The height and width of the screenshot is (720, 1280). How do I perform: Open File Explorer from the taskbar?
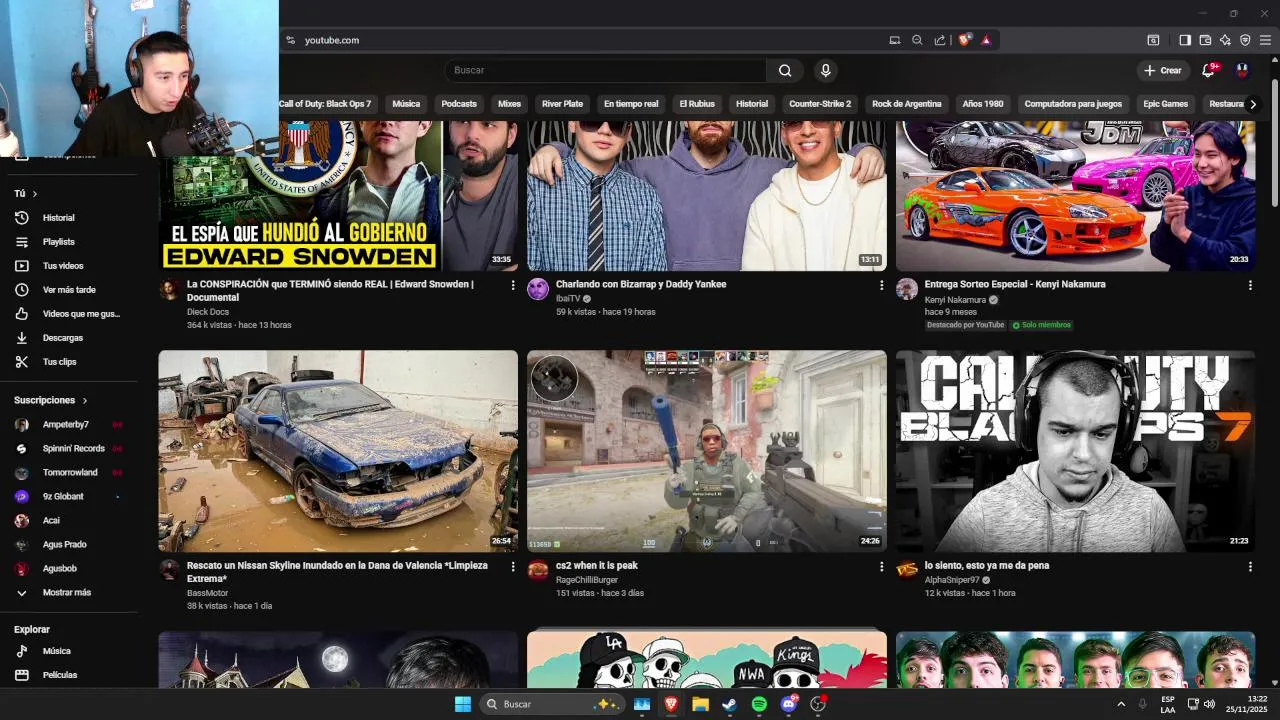(700, 704)
